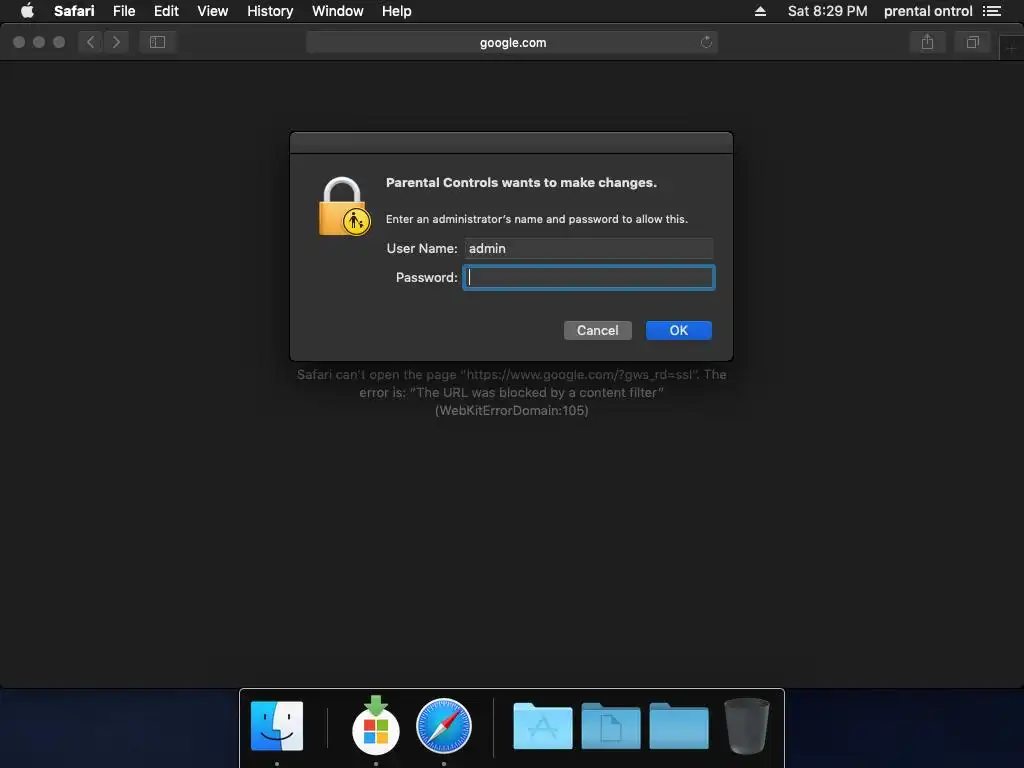Open Safari from the Dock
The width and height of the screenshot is (1024, 768).
443,726
